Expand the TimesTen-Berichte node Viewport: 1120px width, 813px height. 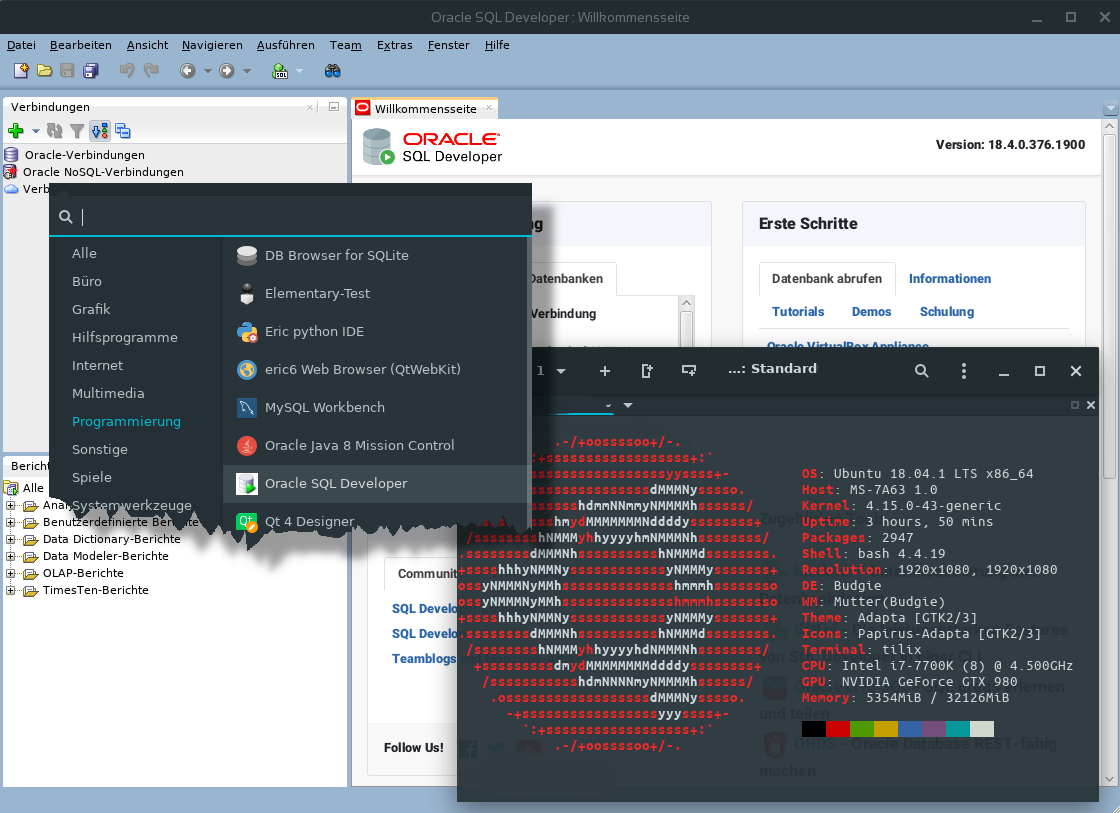11,591
